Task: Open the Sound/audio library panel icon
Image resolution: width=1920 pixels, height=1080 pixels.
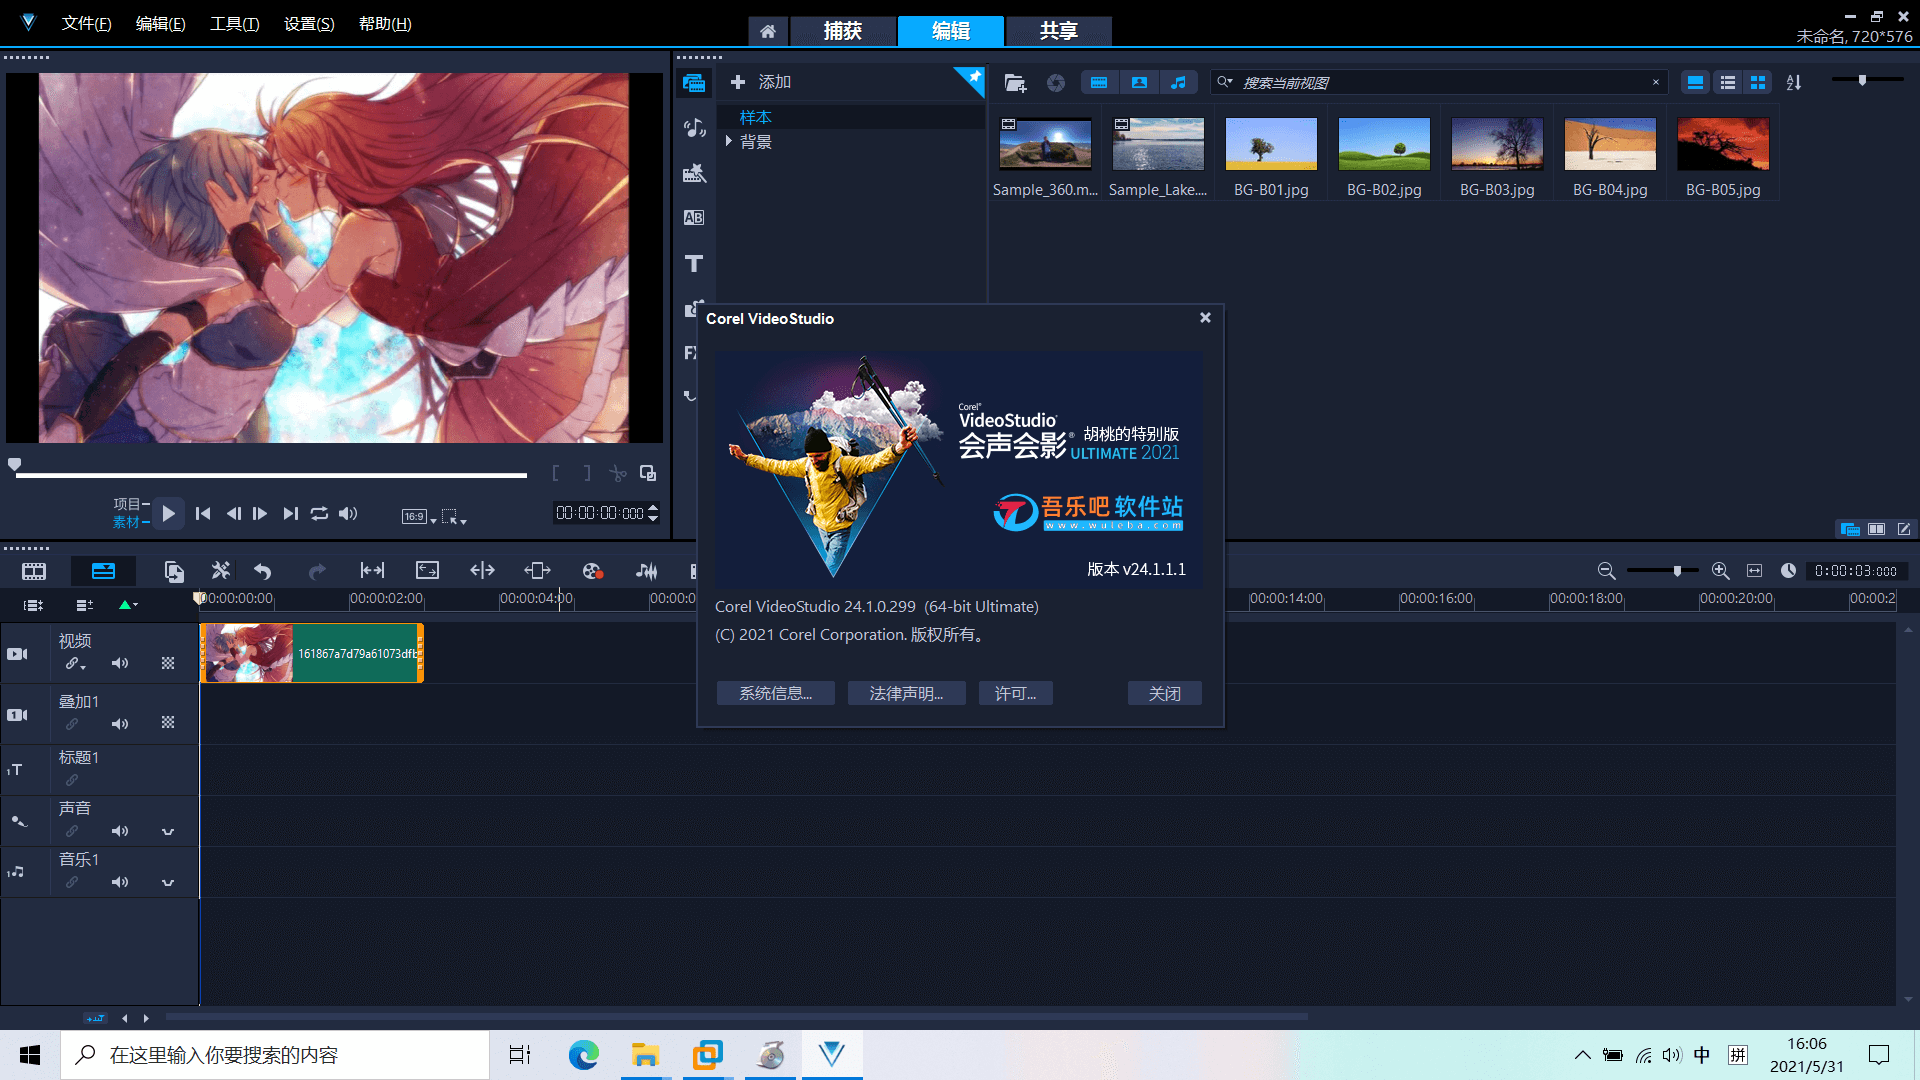Action: (694, 128)
